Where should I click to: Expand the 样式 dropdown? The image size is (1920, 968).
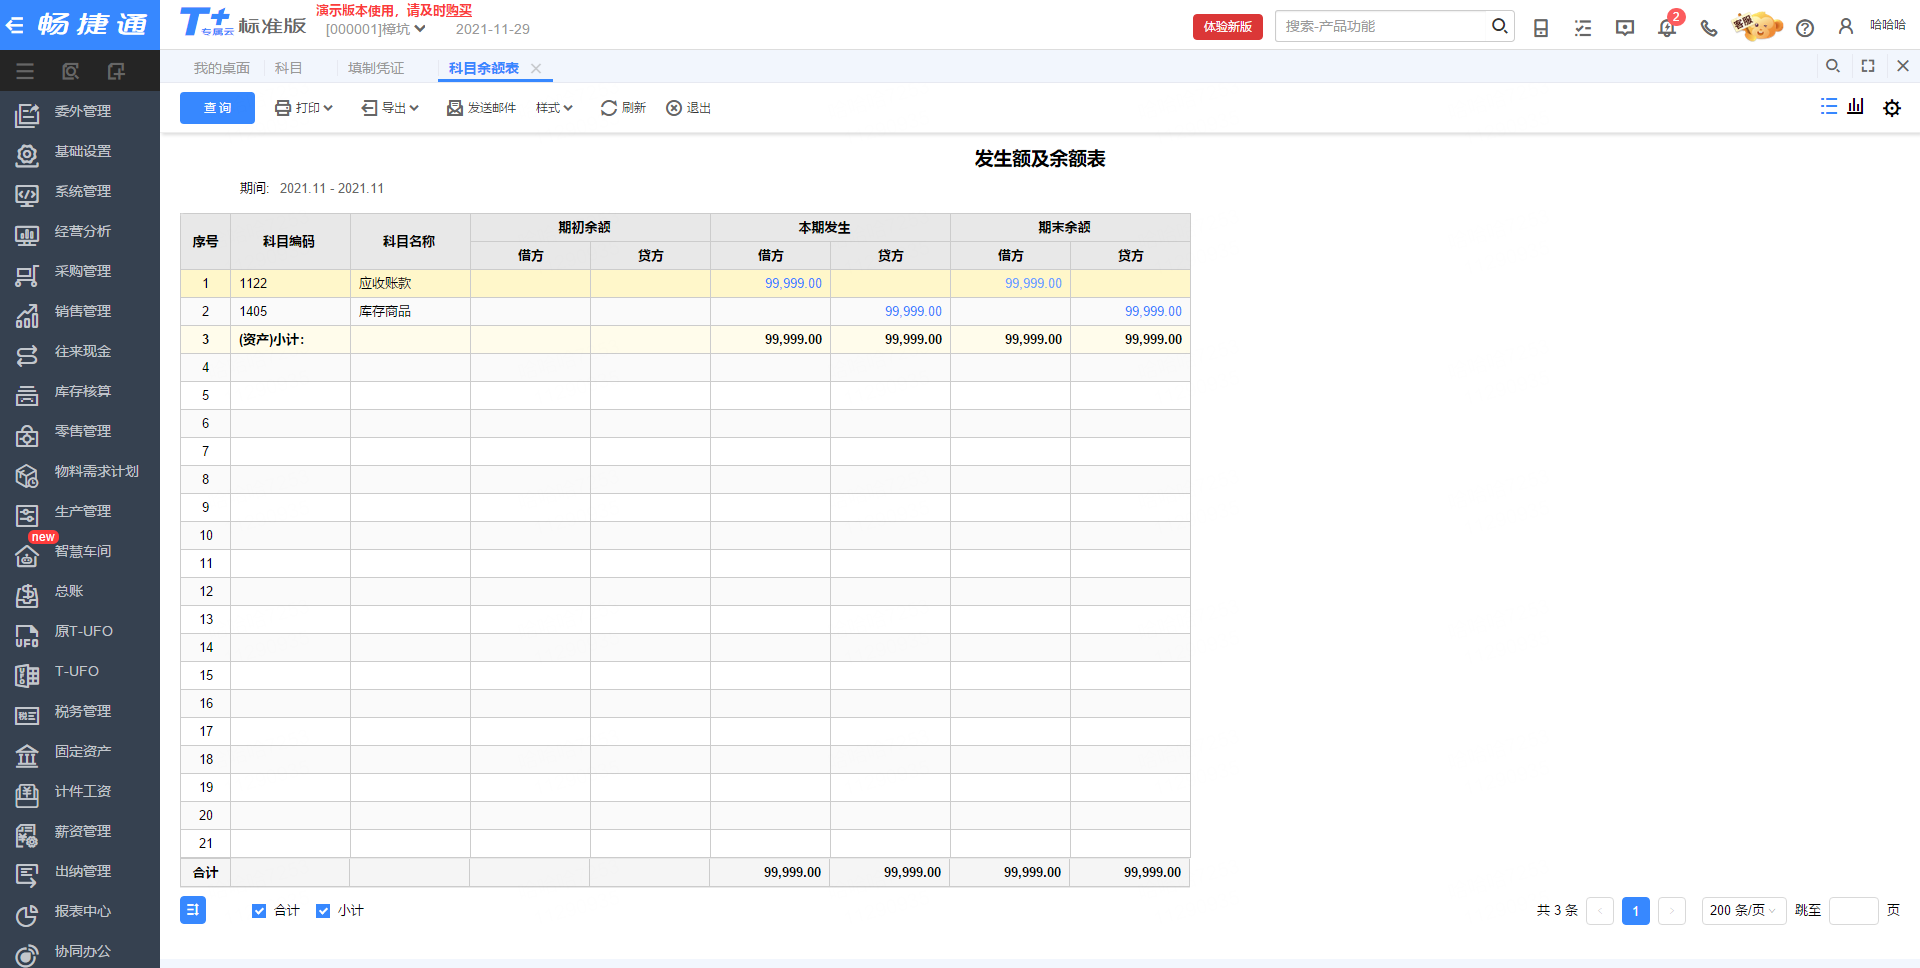pos(554,108)
